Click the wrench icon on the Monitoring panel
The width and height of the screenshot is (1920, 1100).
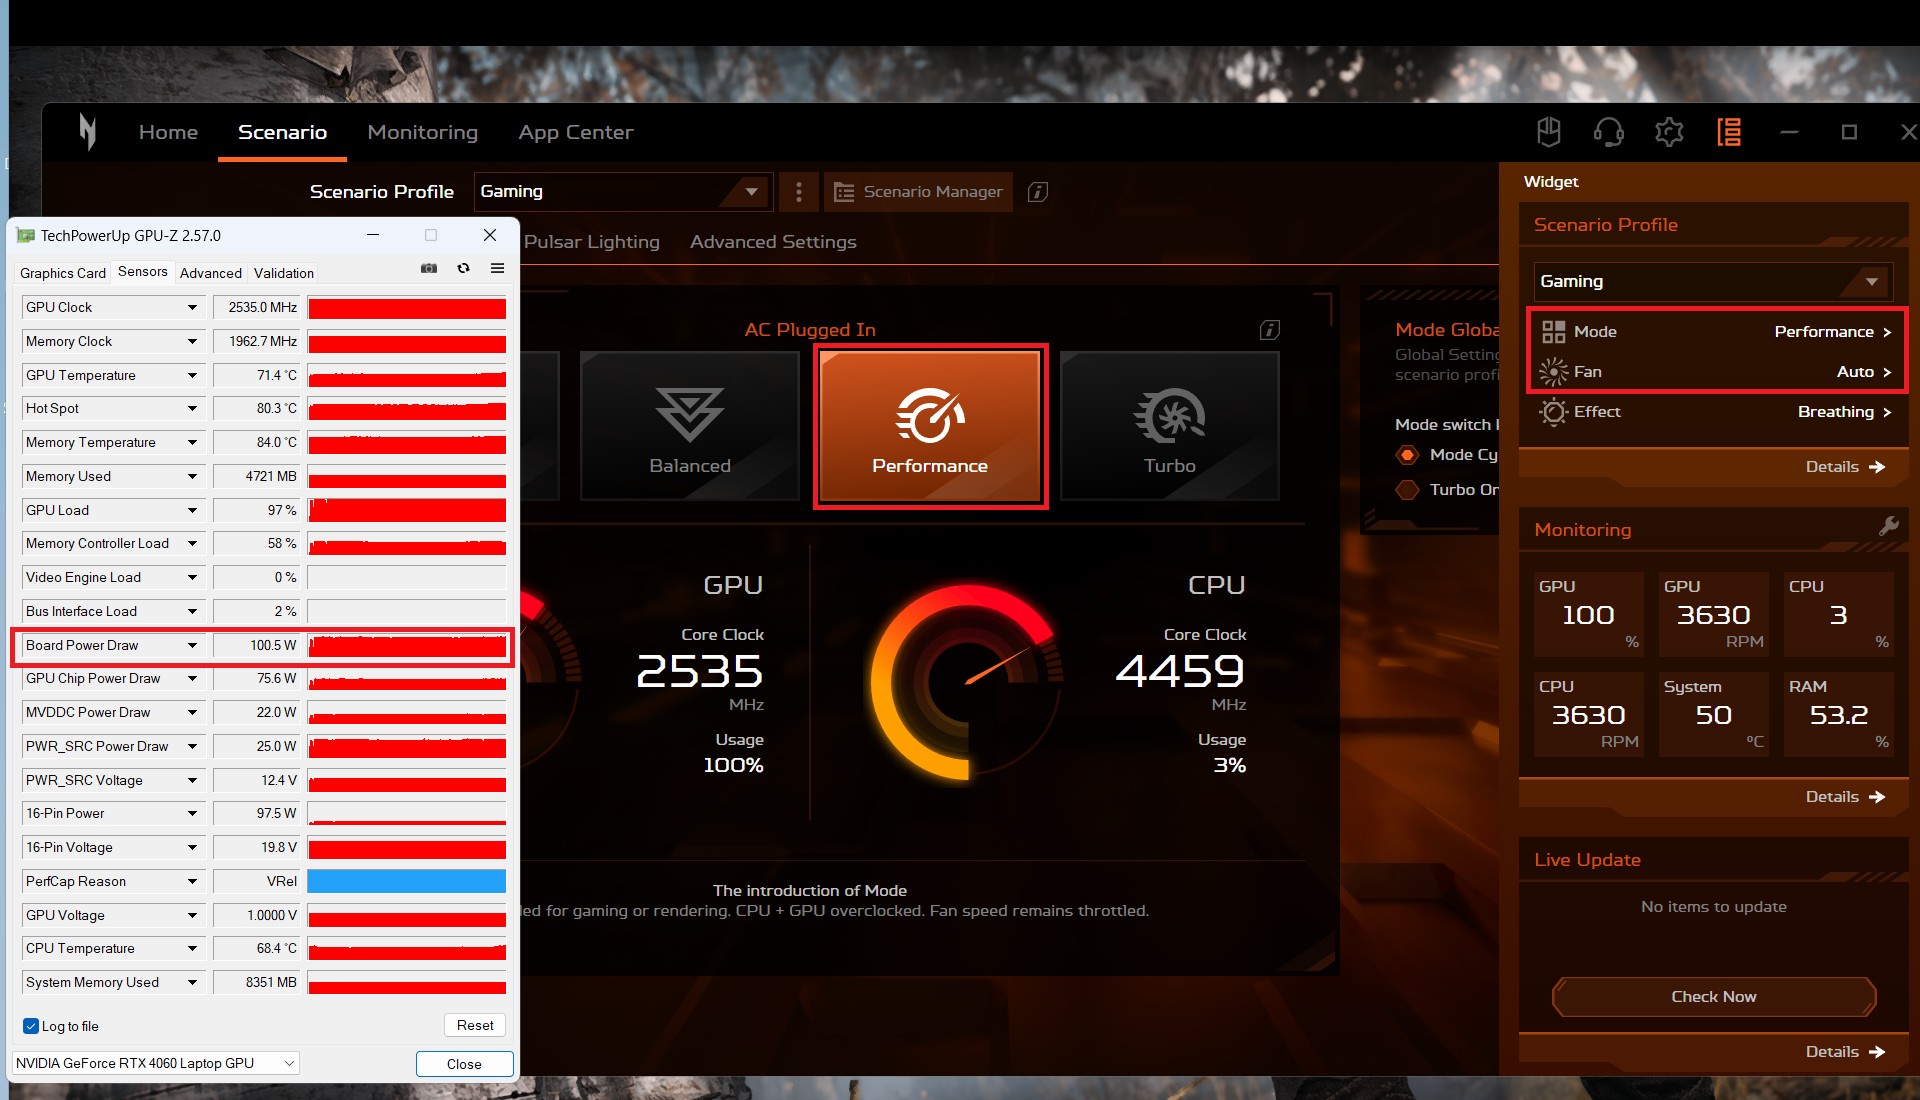(1889, 525)
